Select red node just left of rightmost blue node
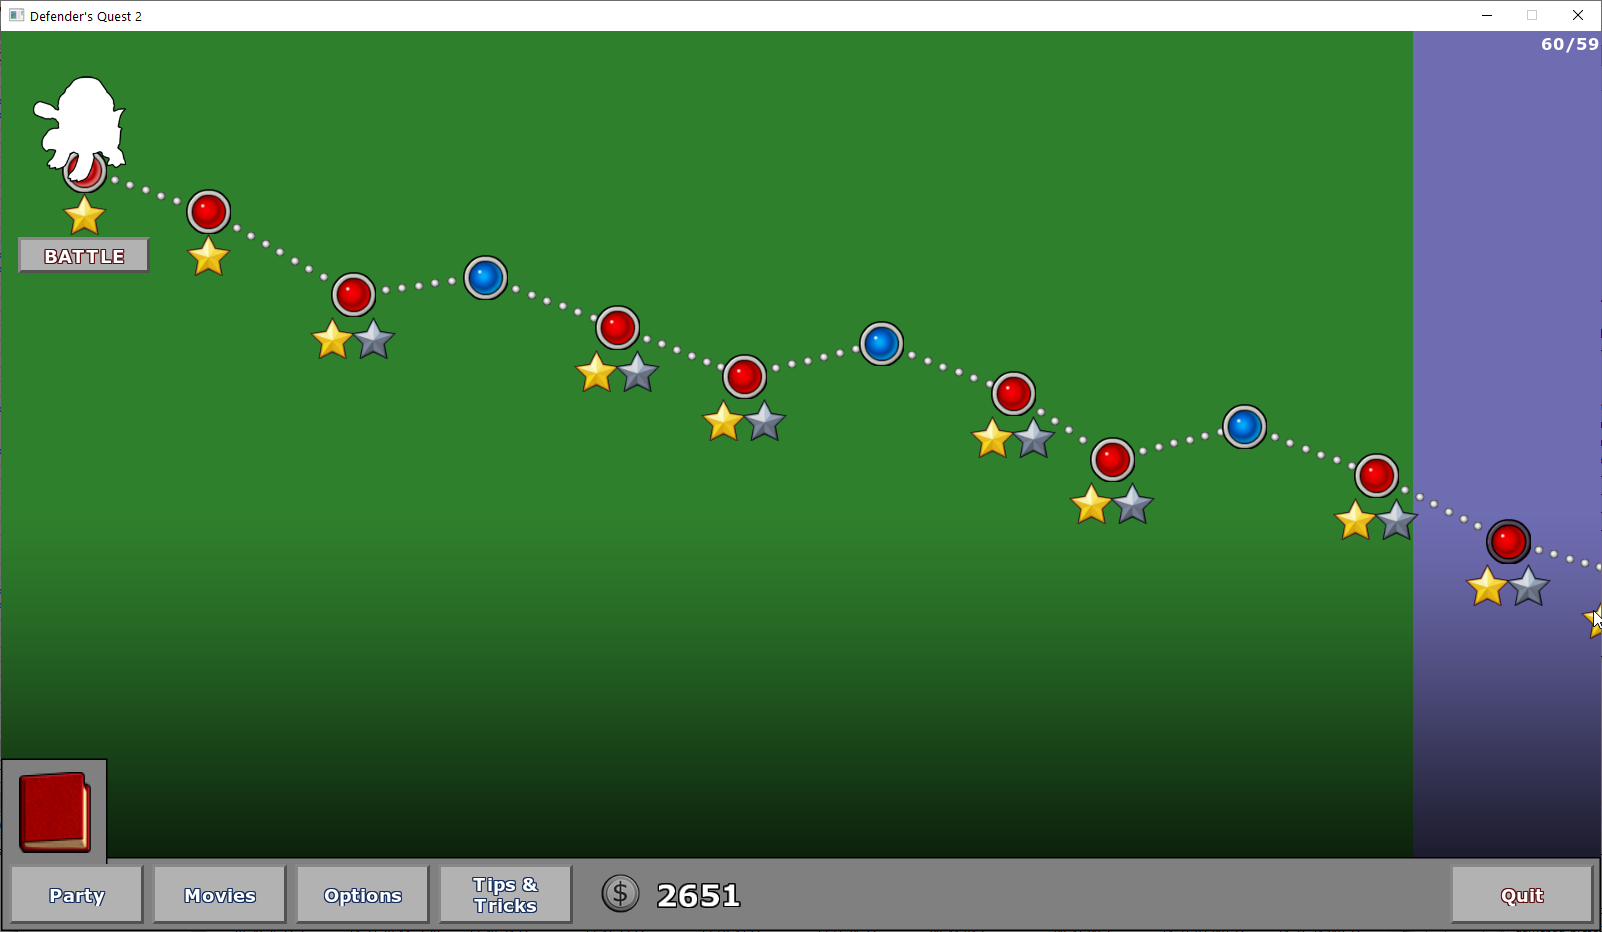The height and width of the screenshot is (932, 1602). 1112,460
